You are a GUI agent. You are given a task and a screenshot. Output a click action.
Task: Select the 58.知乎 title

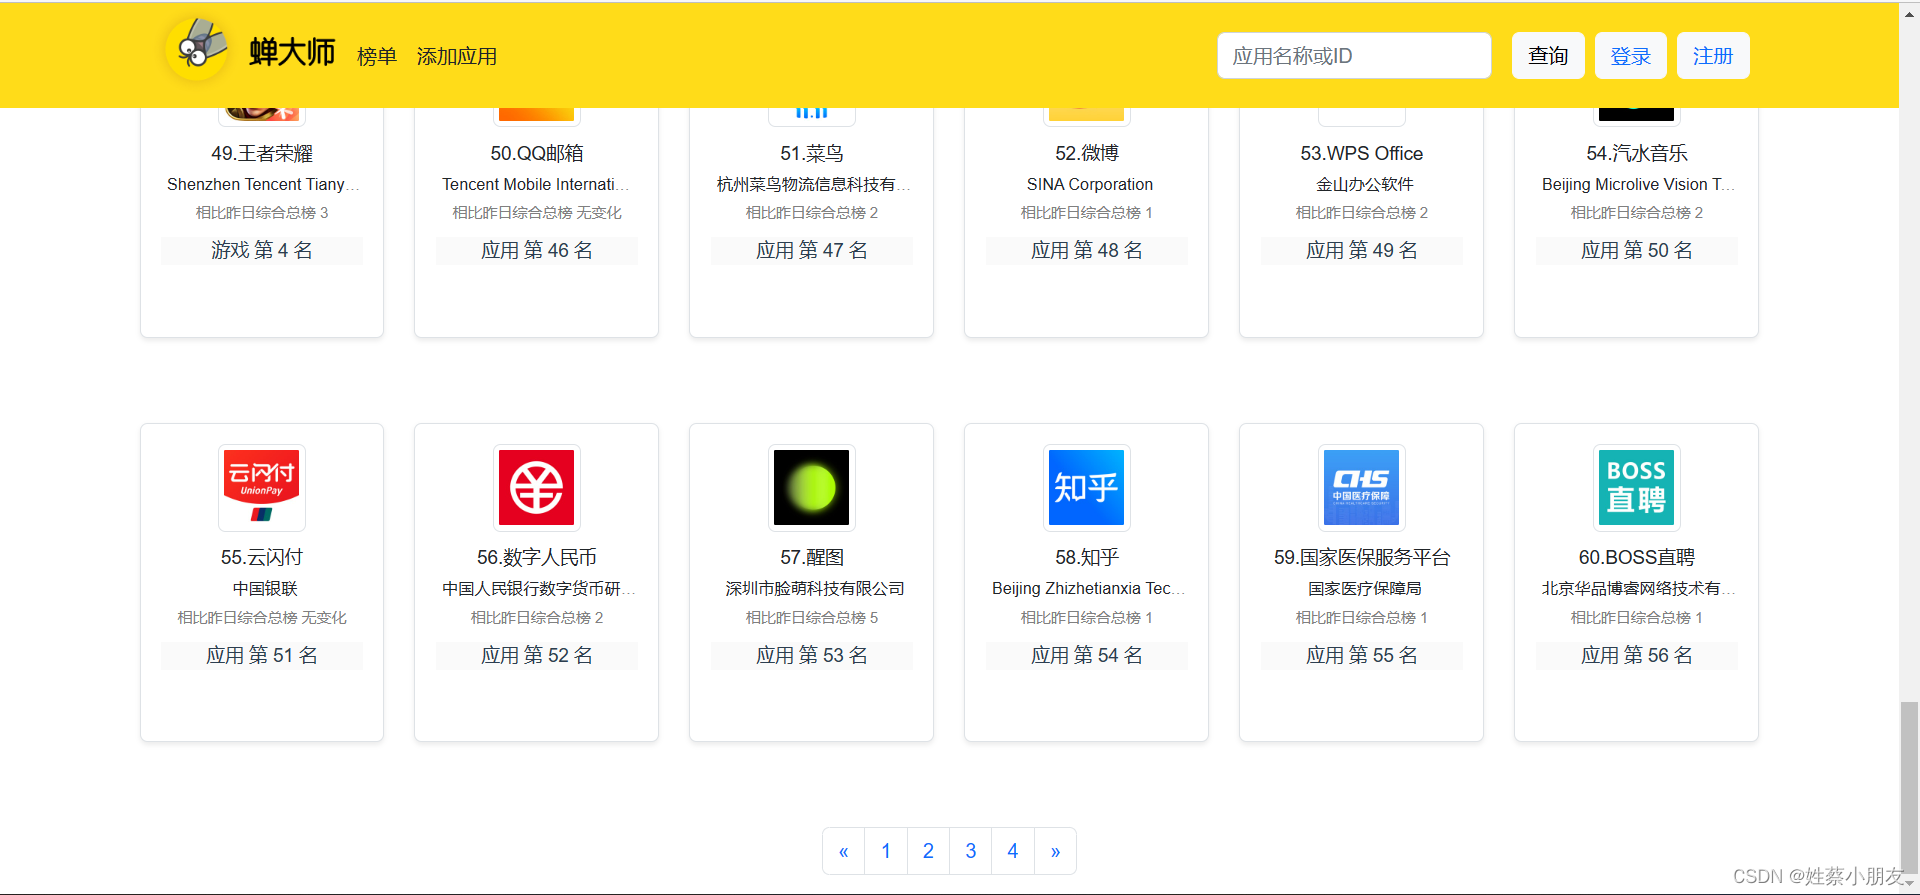[x=1087, y=557]
